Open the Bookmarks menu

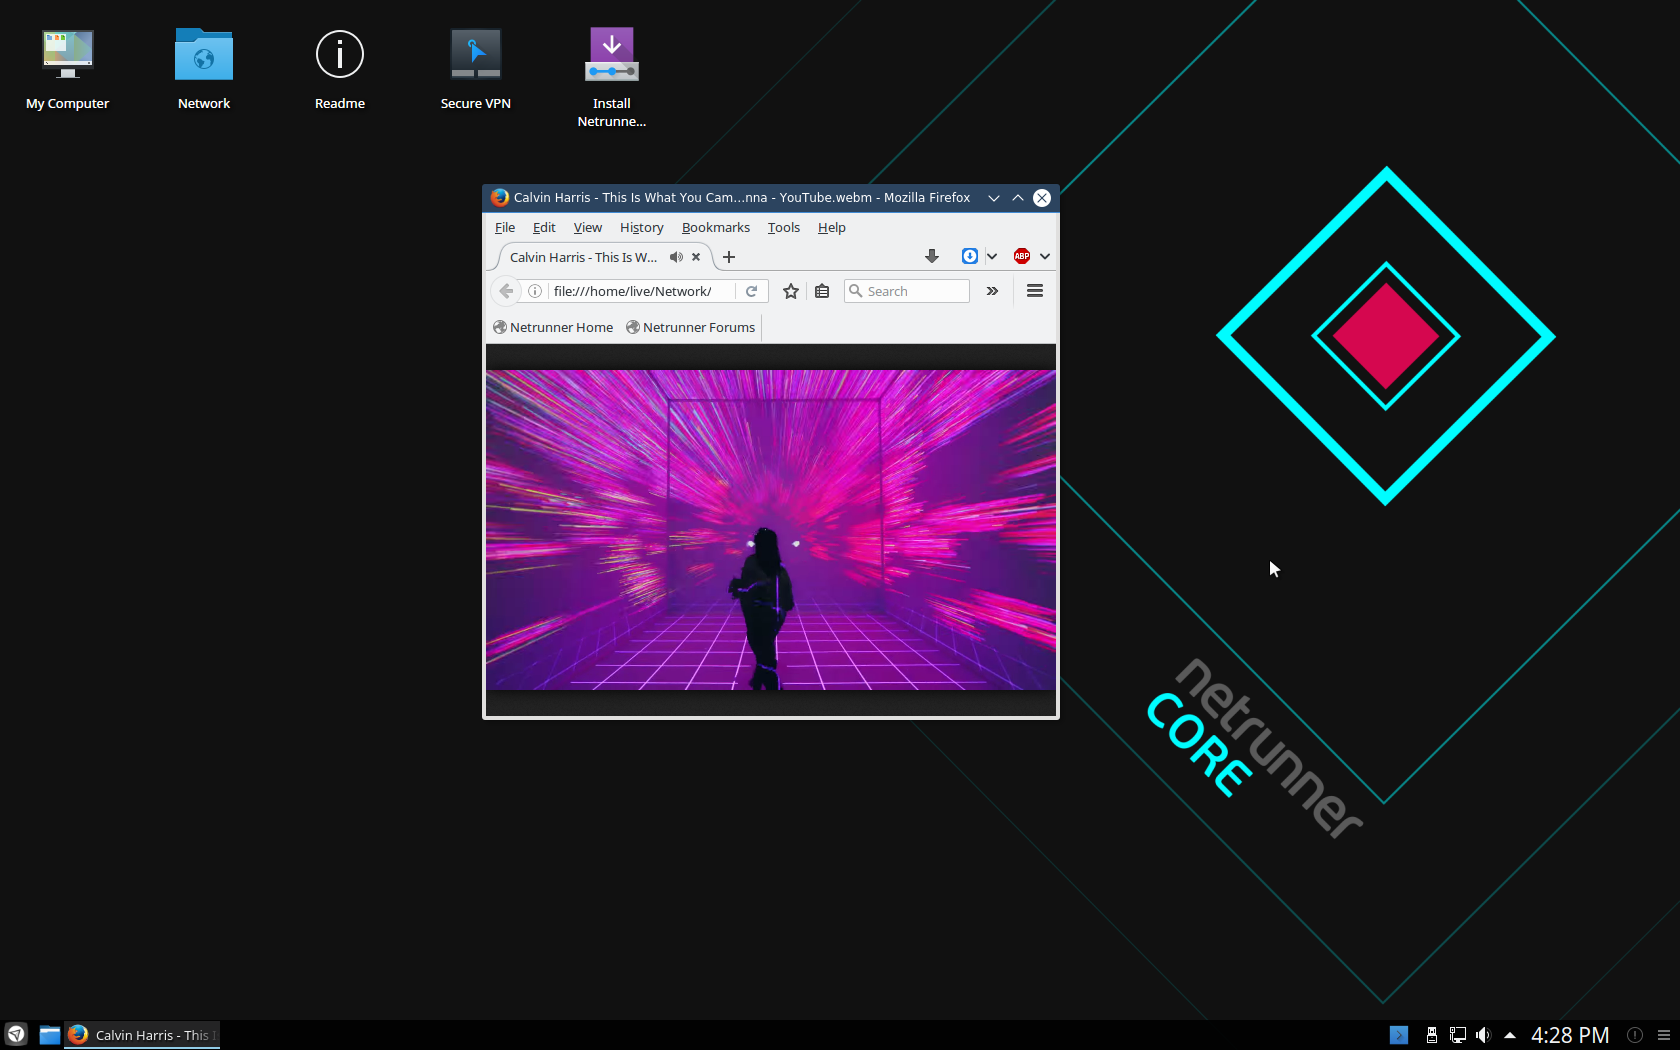point(715,227)
